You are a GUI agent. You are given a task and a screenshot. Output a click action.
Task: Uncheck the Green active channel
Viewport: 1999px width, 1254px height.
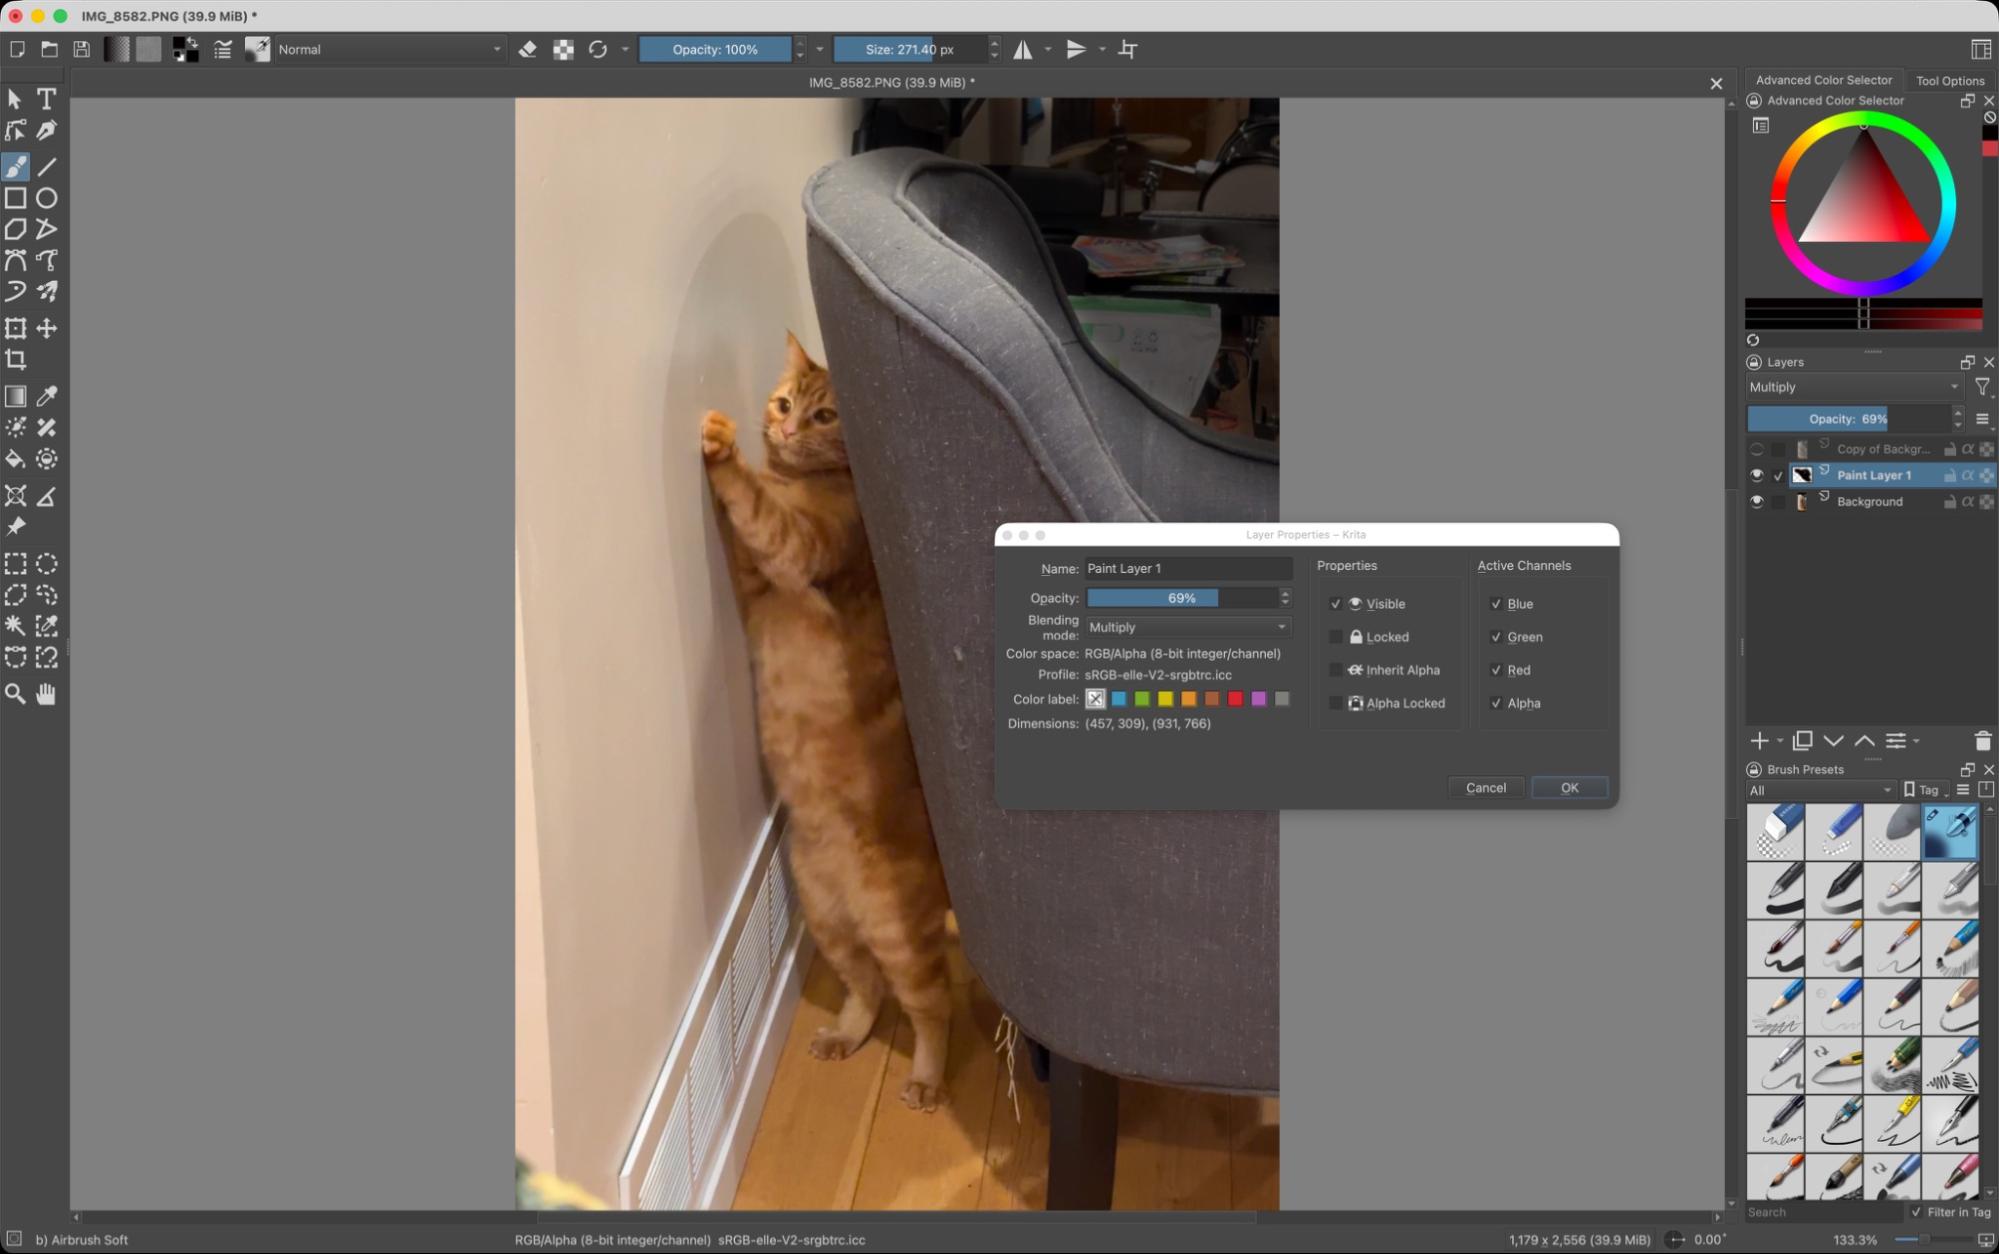(1497, 636)
